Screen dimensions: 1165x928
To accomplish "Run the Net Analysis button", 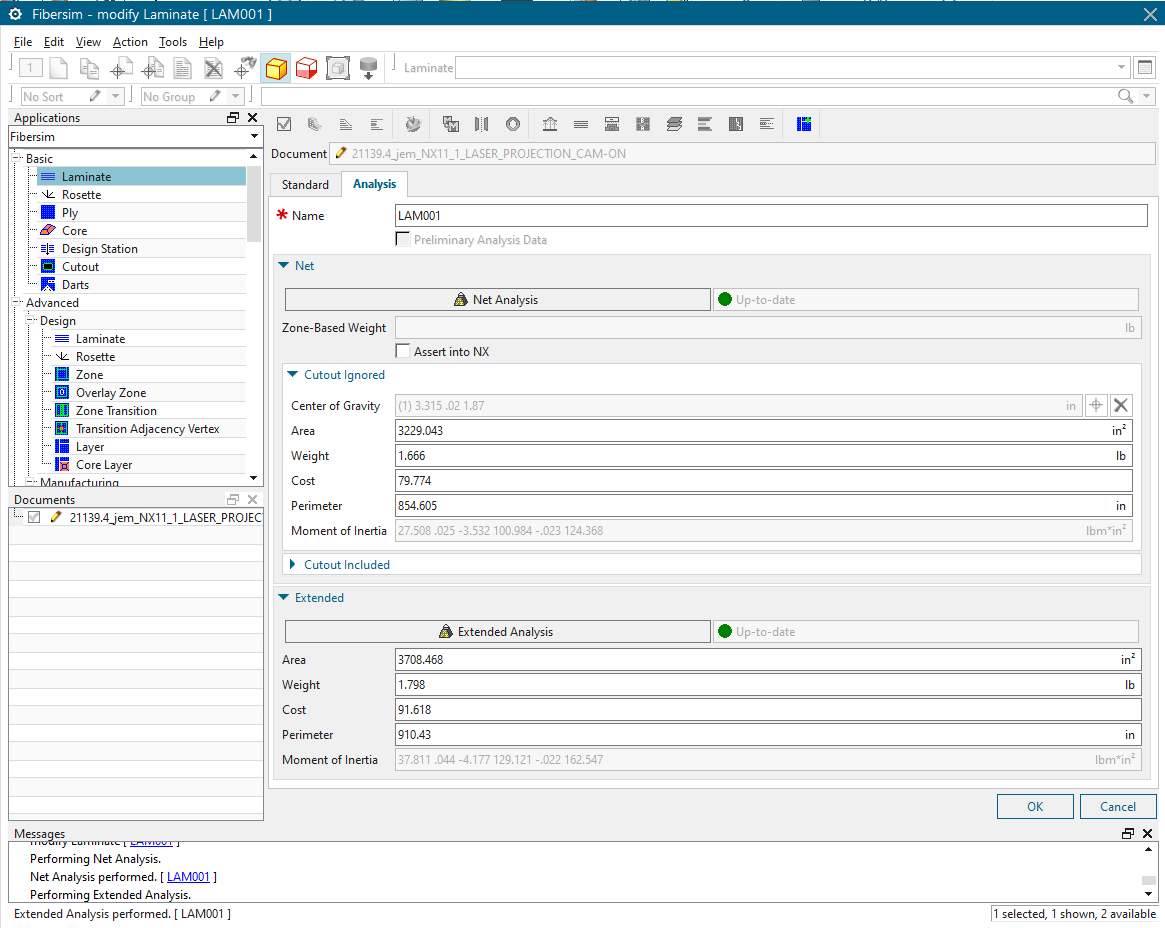I will tap(497, 299).
